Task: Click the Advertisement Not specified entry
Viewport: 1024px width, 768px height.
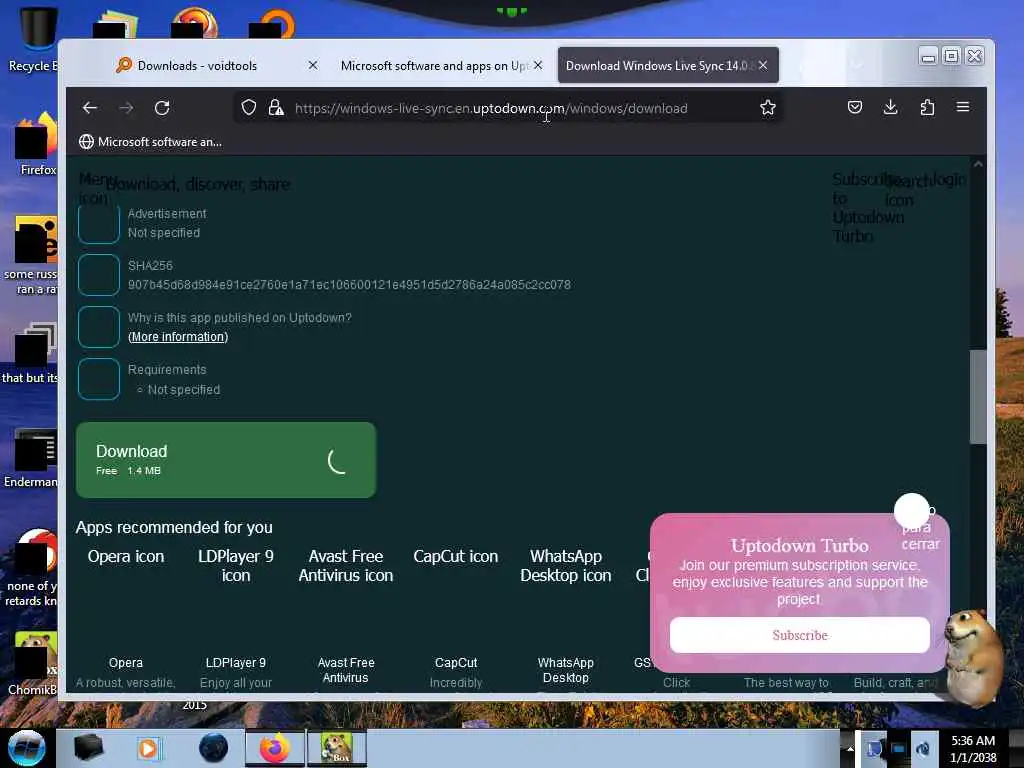Action: [167, 223]
